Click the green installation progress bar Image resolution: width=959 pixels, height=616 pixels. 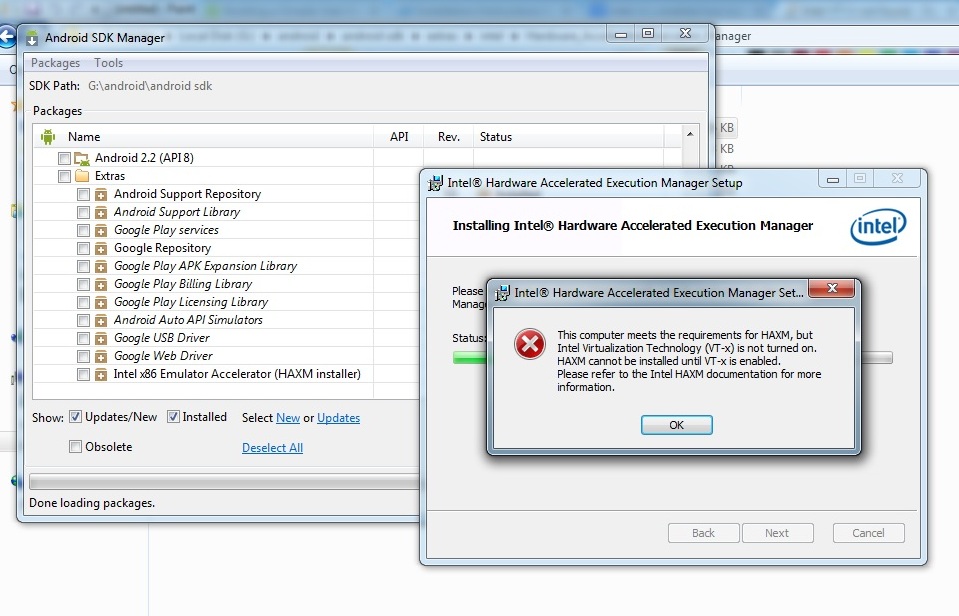coord(469,358)
